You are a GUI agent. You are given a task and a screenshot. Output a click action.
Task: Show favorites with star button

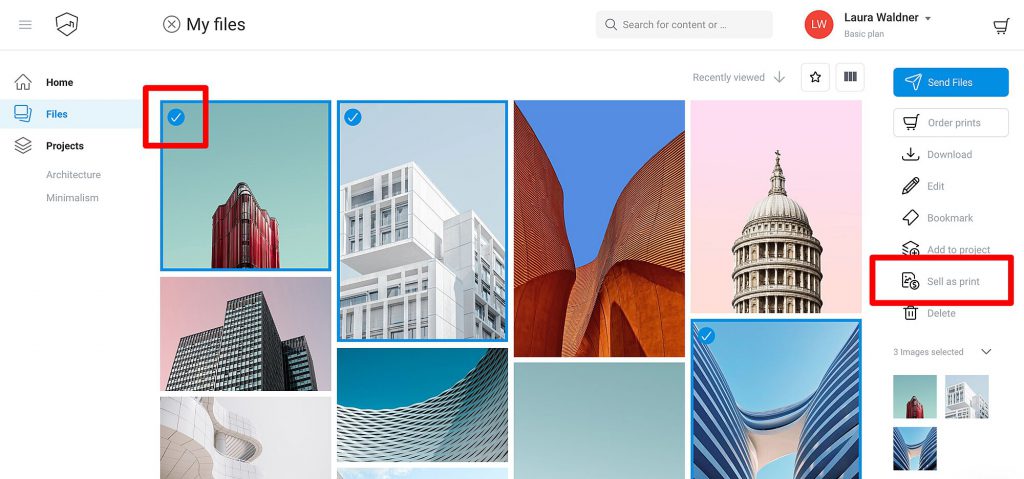(x=815, y=77)
